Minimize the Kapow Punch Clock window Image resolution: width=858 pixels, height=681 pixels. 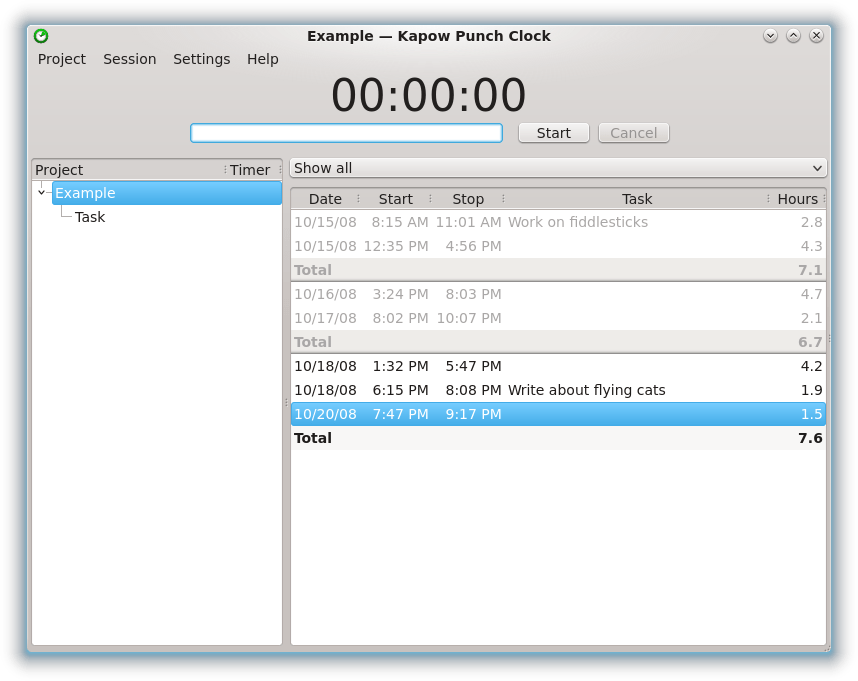point(770,36)
